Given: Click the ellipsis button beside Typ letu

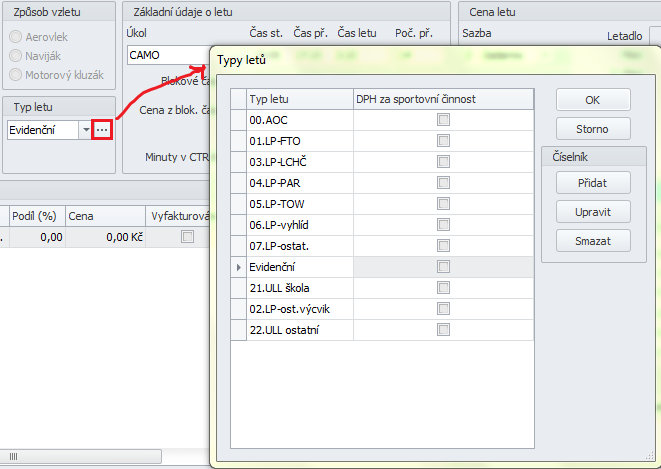Looking at the screenshot, I should [x=101, y=130].
